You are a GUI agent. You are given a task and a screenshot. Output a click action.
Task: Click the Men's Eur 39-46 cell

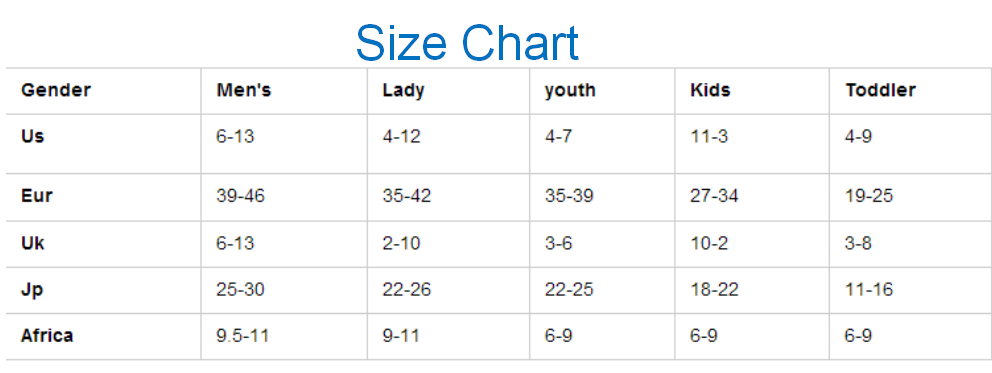coord(284,197)
